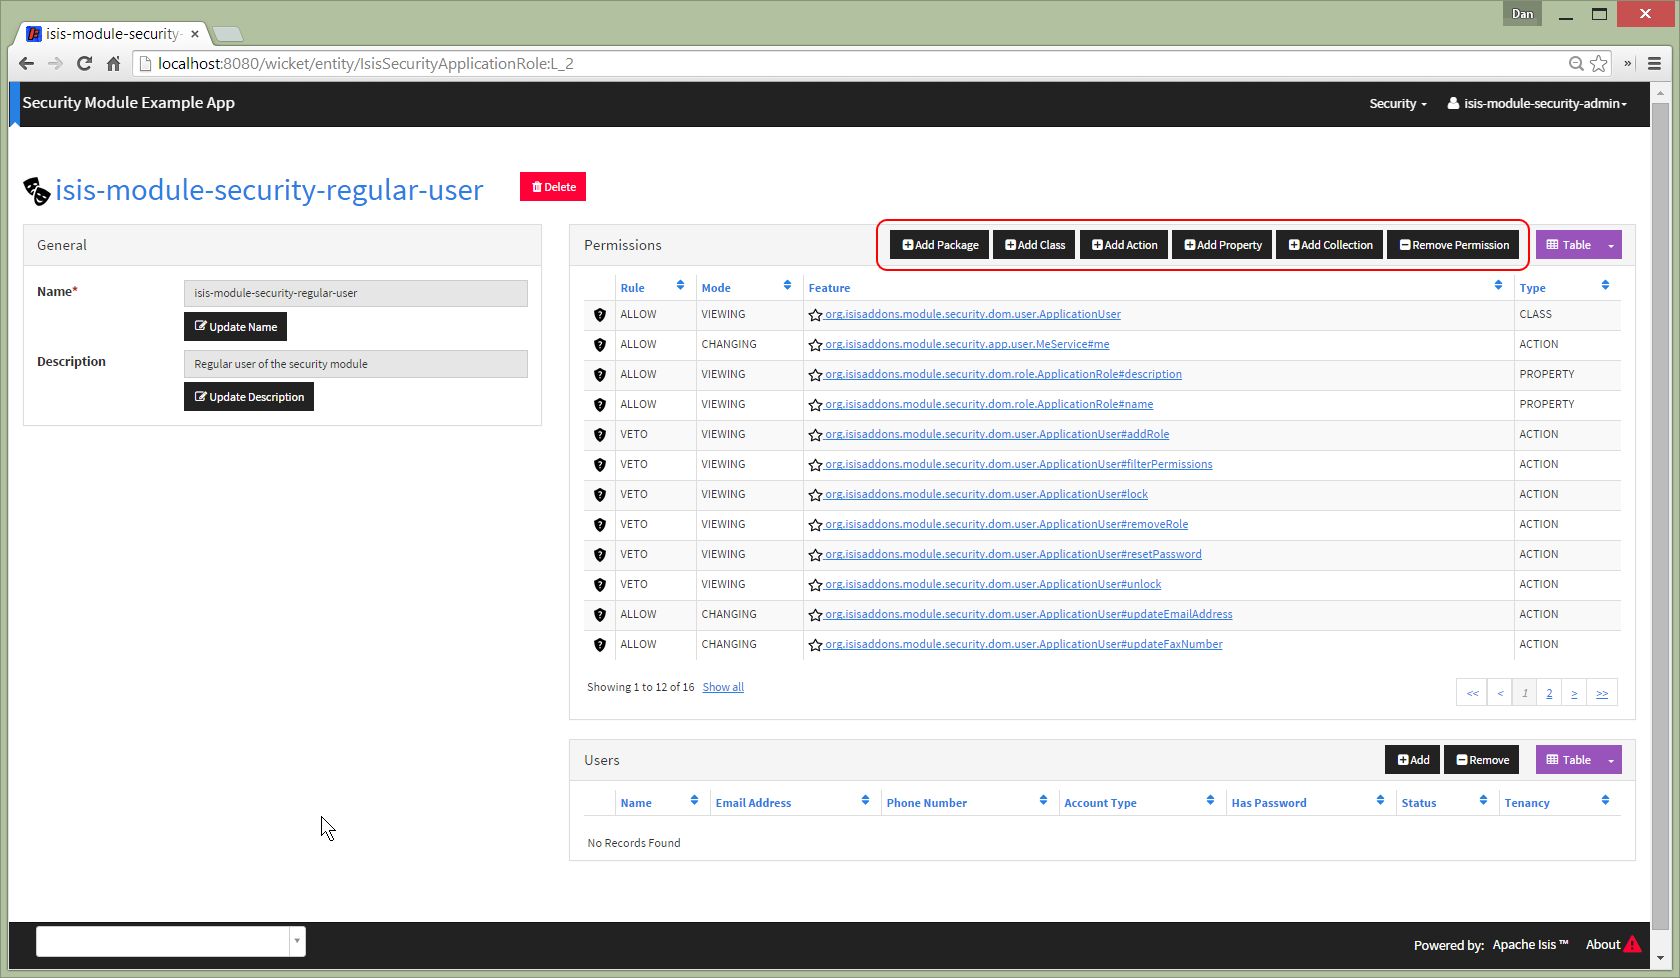Click the Name input field
The width and height of the screenshot is (1680, 978).
pyautogui.click(x=356, y=293)
